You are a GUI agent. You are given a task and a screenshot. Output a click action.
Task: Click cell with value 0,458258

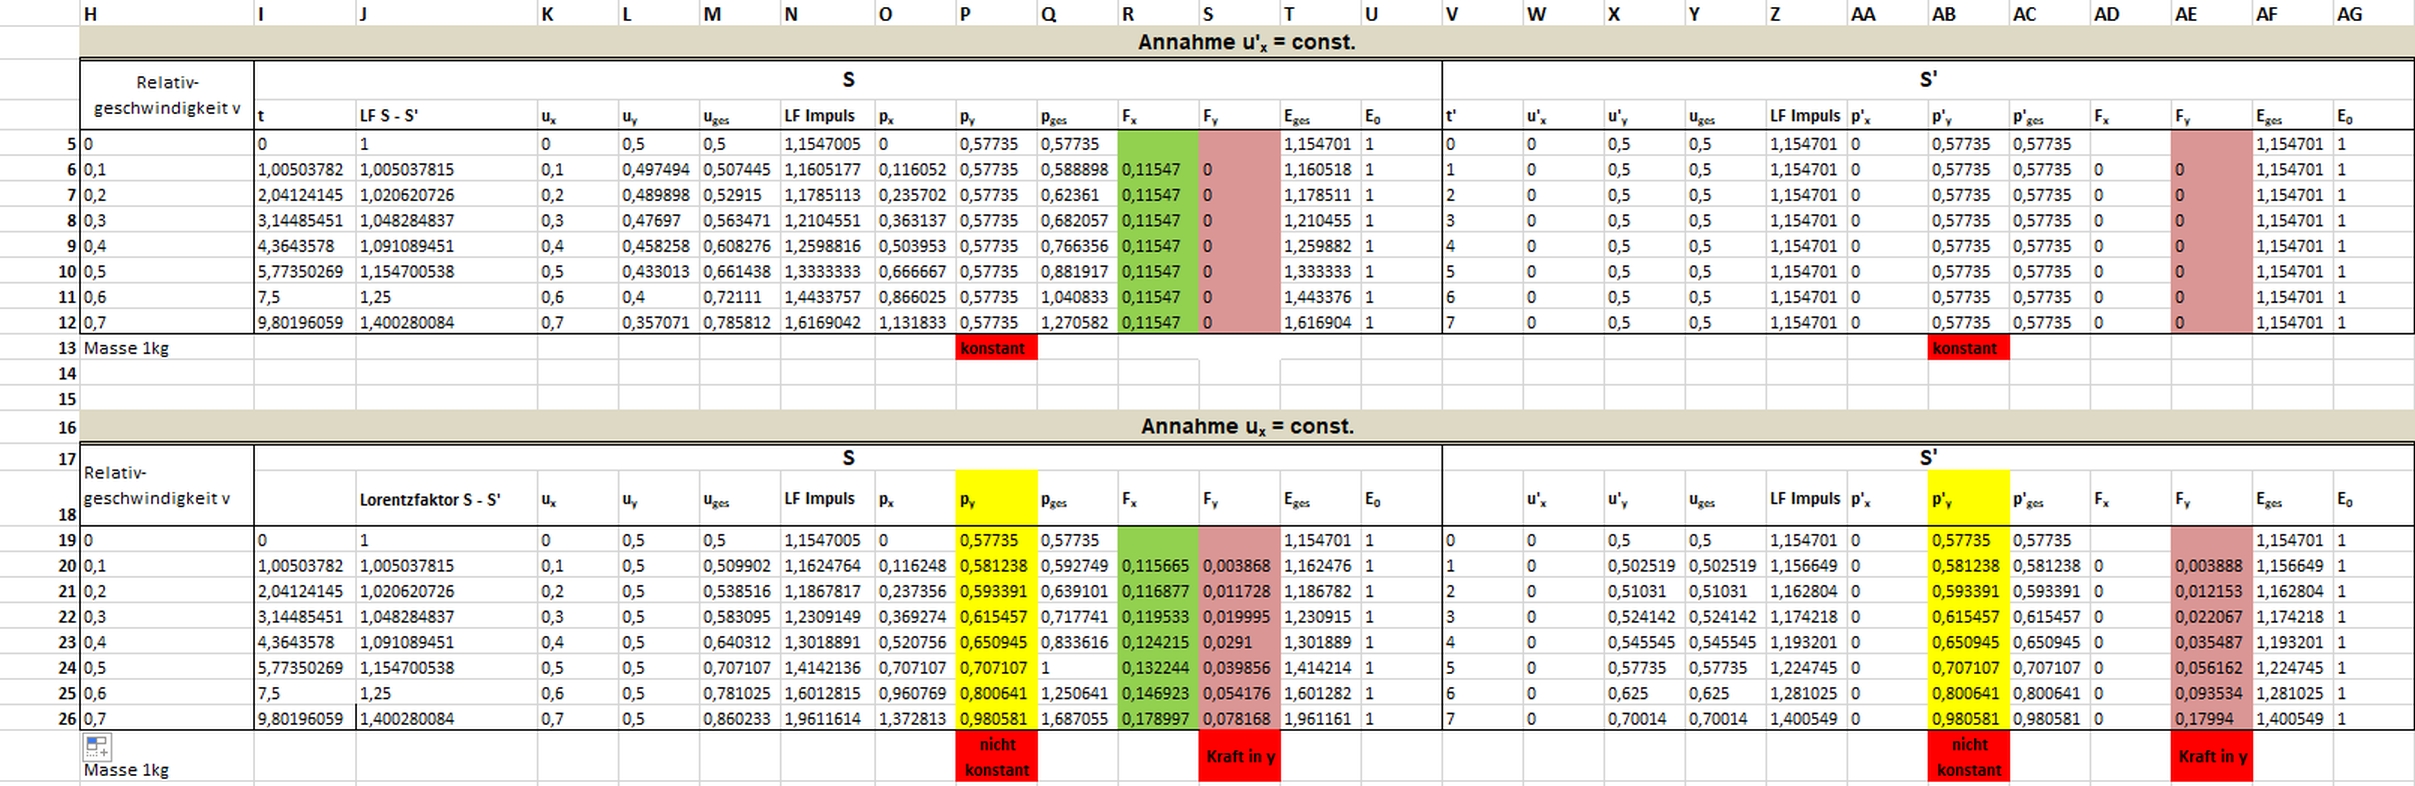pyautogui.click(x=658, y=246)
